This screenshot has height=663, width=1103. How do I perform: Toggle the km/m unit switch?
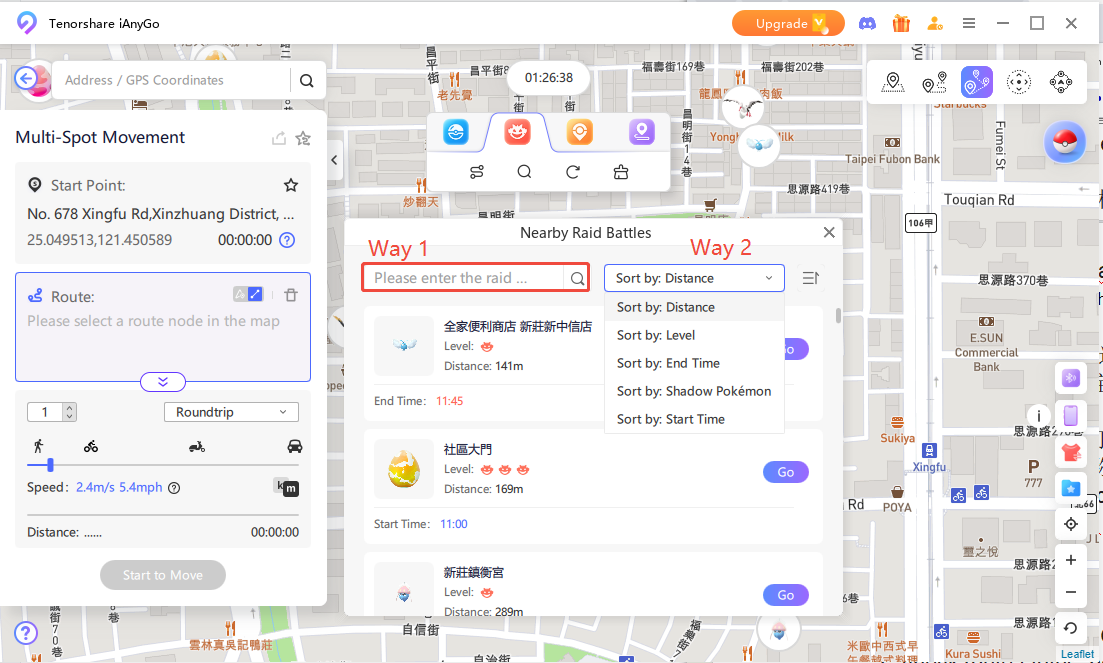[287, 487]
